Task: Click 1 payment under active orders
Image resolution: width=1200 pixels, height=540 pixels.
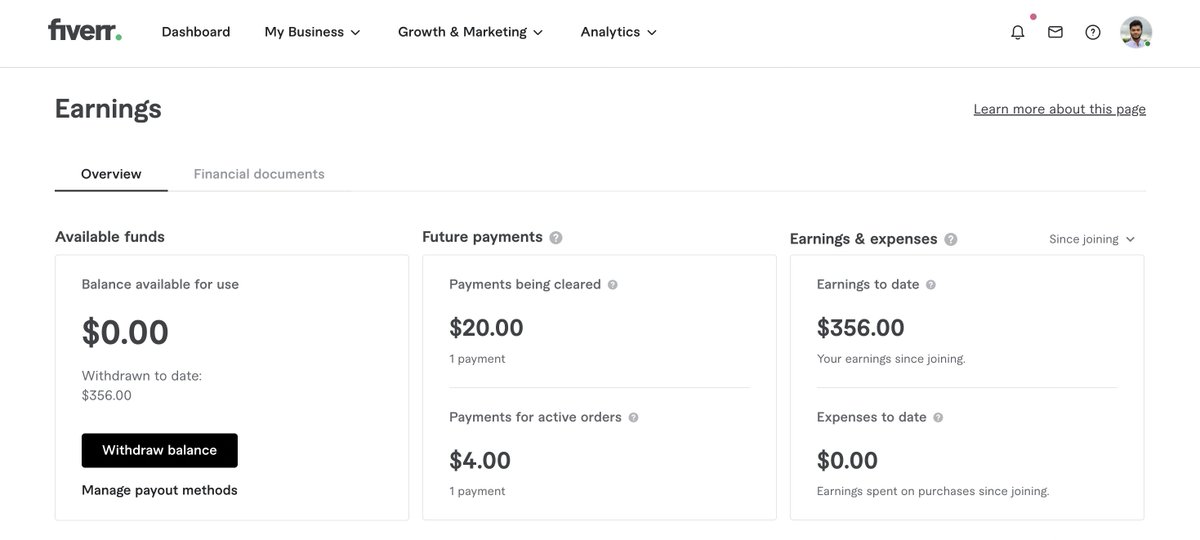Action: tap(477, 492)
